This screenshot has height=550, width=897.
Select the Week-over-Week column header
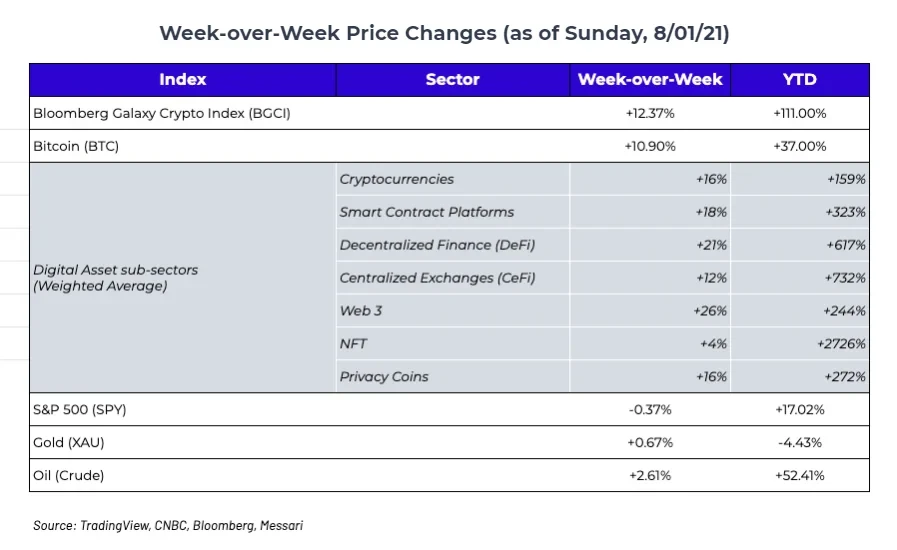[650, 80]
